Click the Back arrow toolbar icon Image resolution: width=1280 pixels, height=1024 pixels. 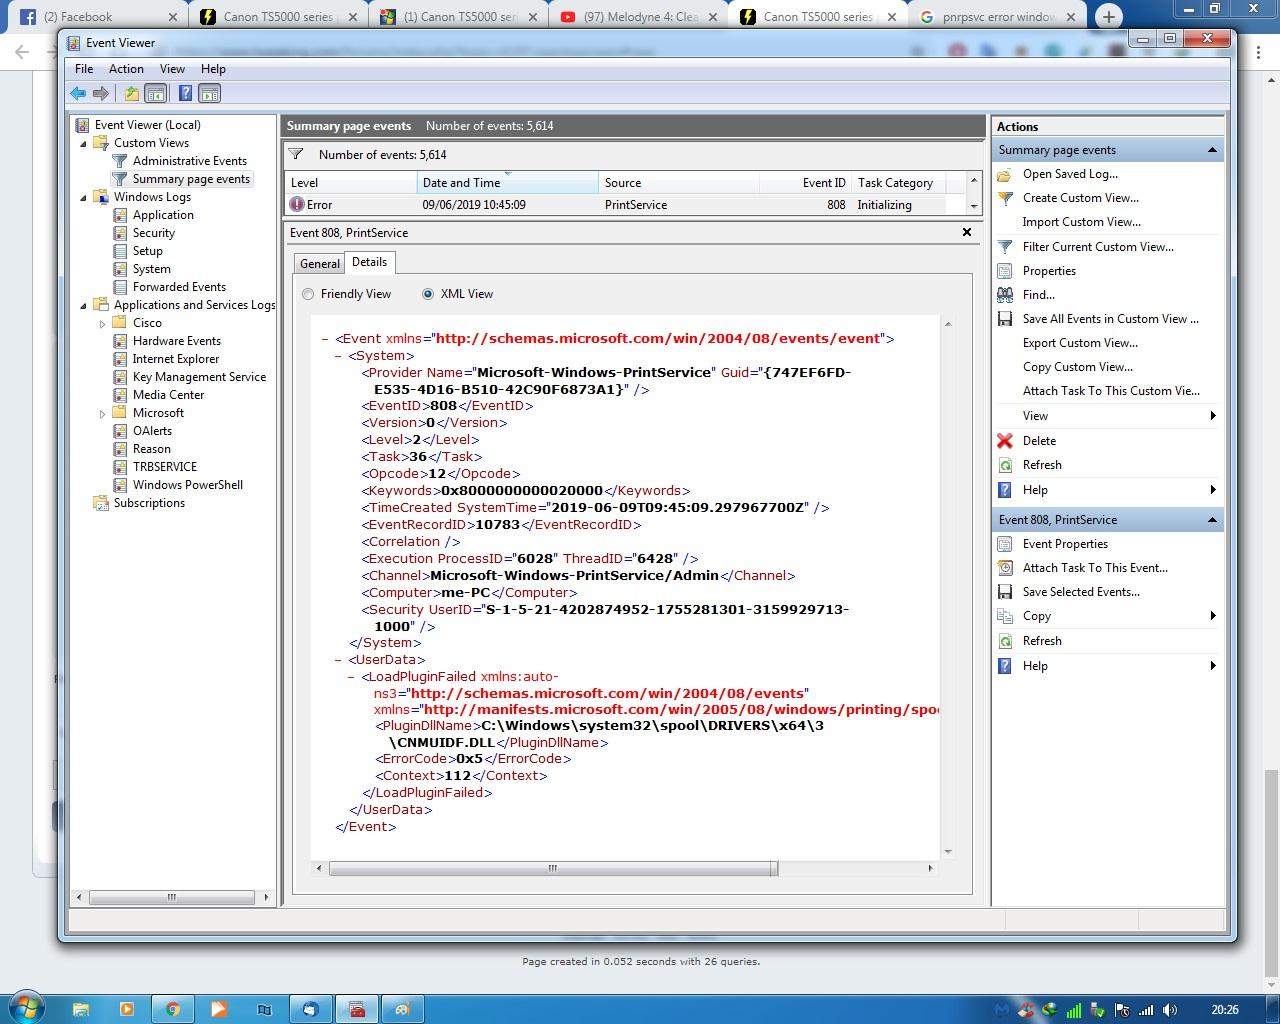pos(78,94)
